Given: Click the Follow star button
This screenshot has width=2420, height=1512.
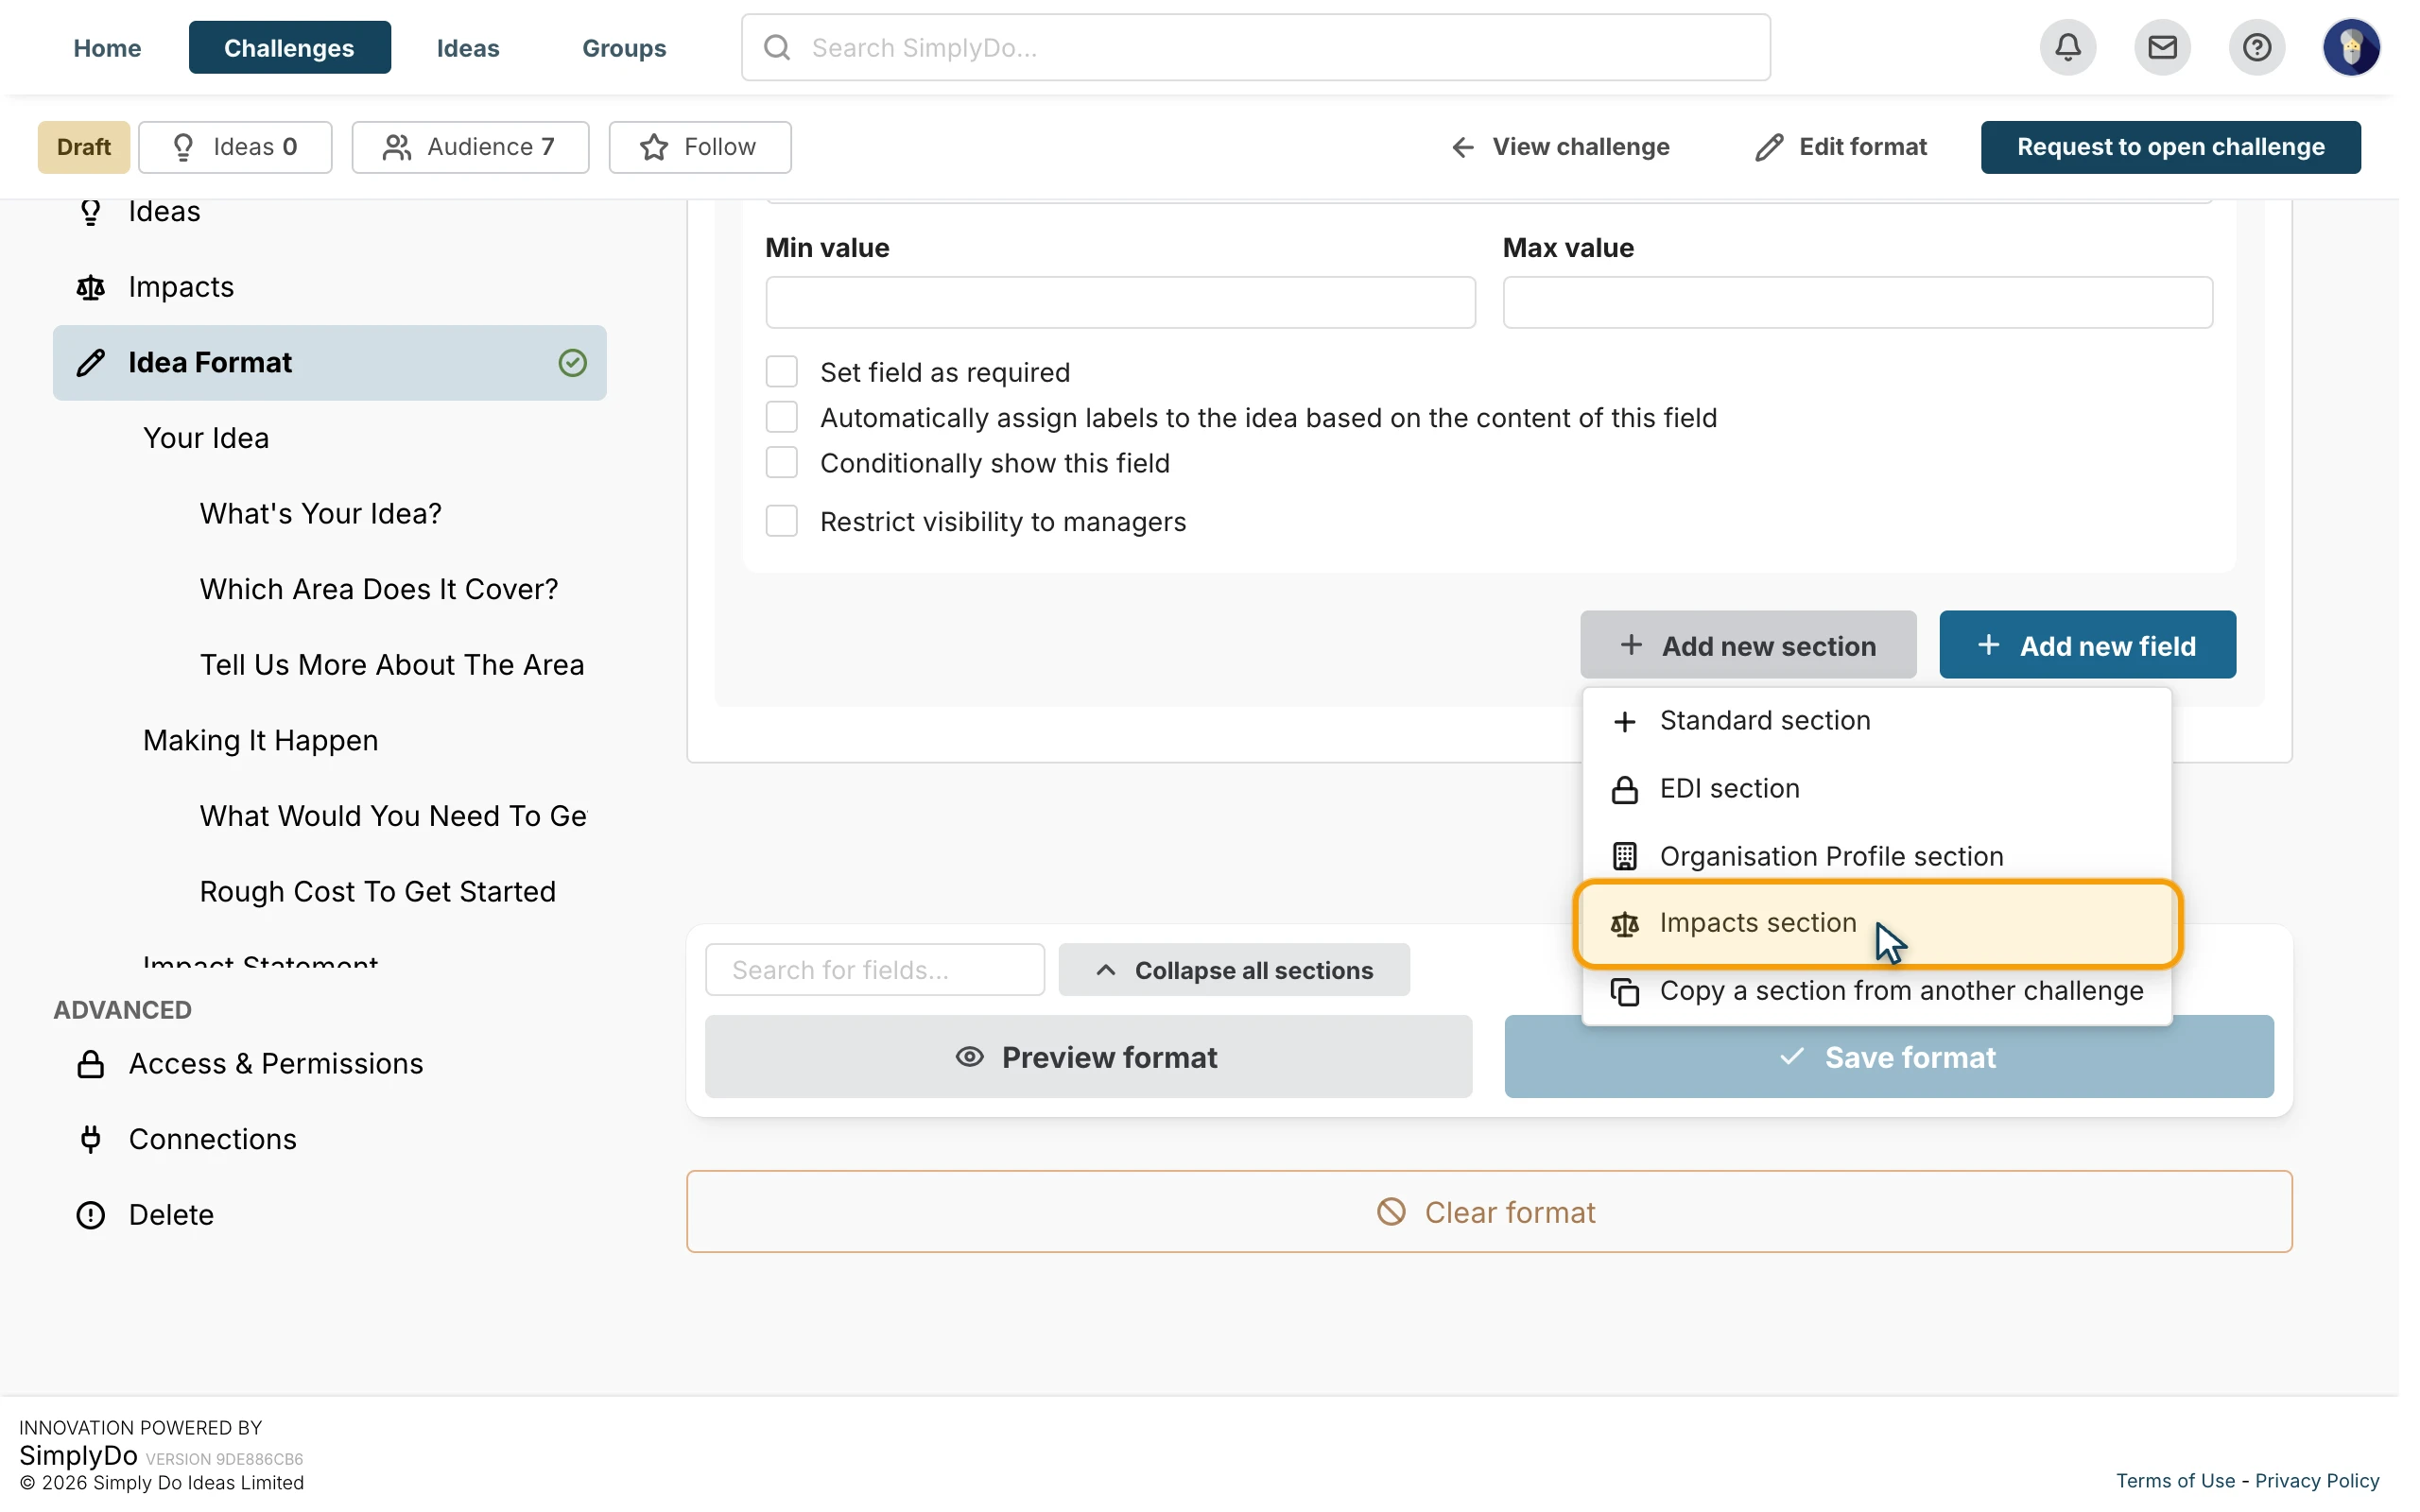Looking at the screenshot, I should coord(700,147).
